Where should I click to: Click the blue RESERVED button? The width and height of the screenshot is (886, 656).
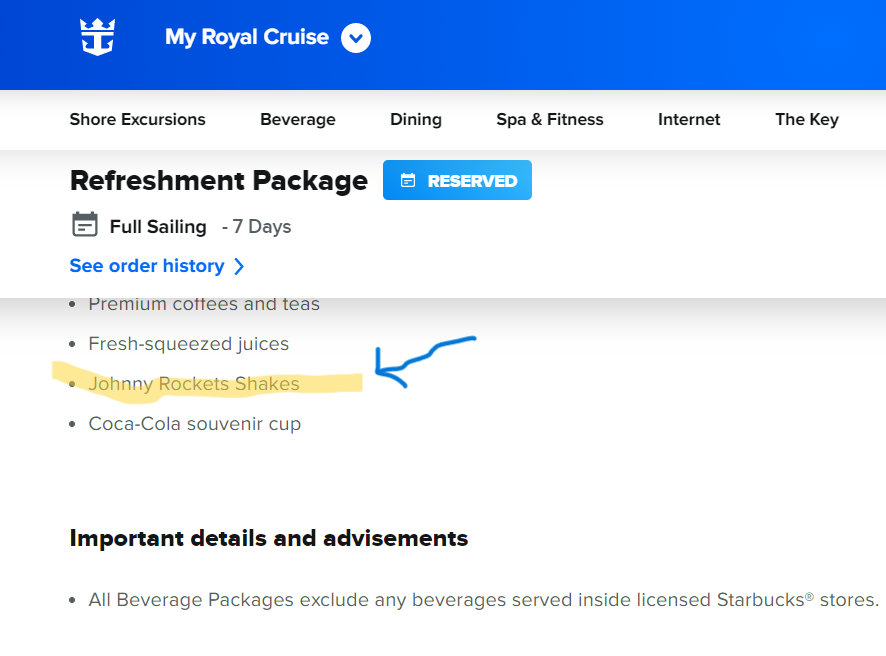click(x=457, y=180)
